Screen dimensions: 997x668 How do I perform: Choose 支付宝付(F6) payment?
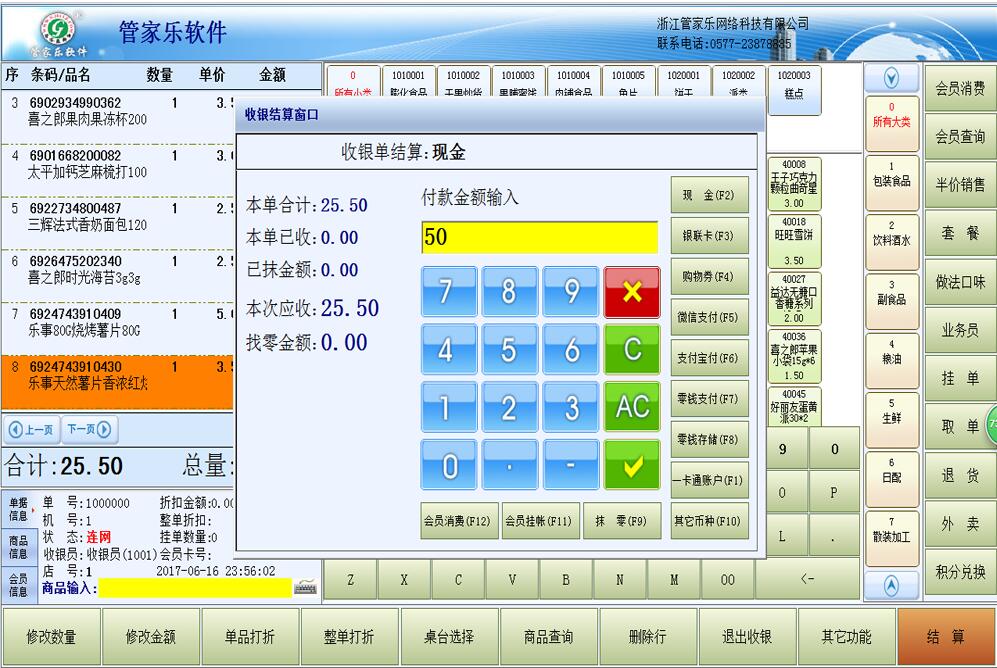tap(710, 358)
